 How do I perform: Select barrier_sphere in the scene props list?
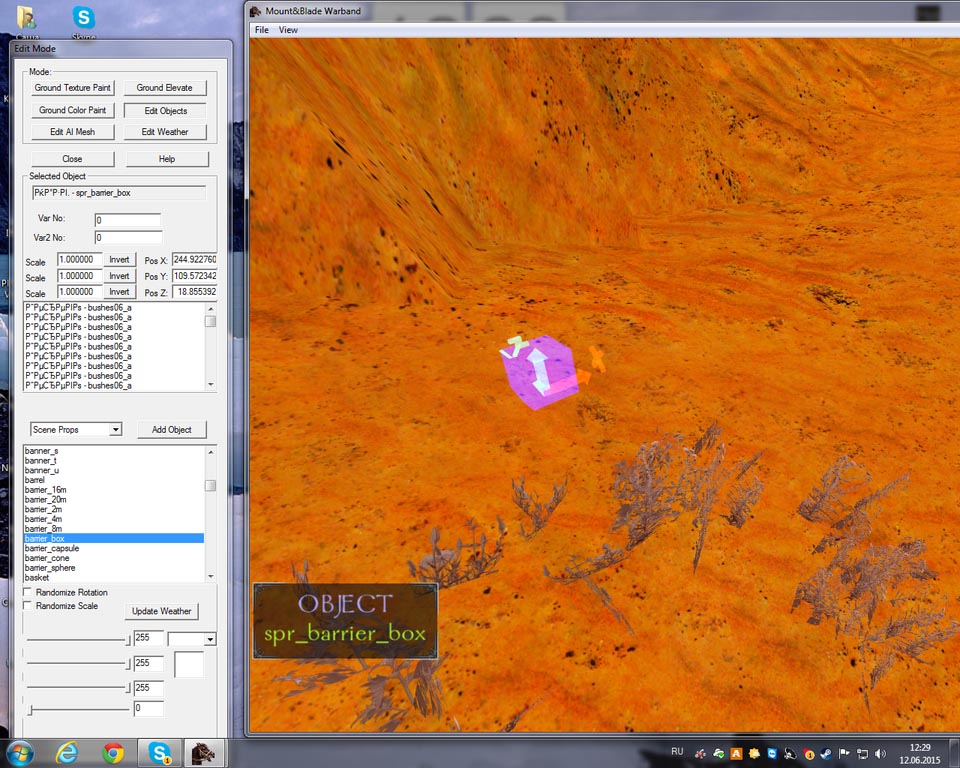(50, 568)
